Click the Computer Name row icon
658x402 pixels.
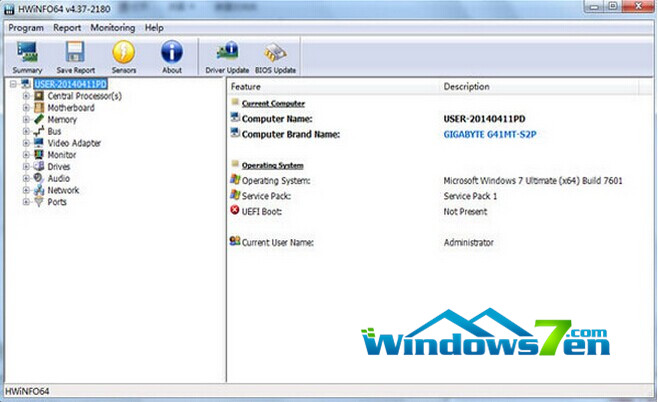[x=235, y=118]
